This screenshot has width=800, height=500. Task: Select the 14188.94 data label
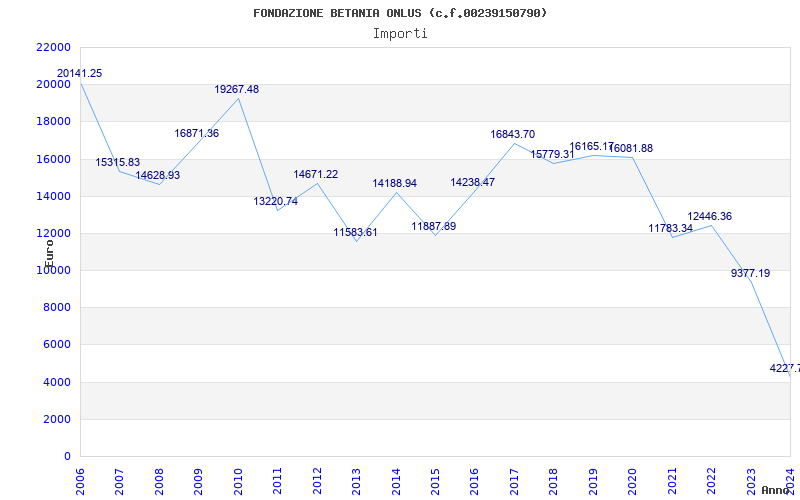[x=395, y=184]
